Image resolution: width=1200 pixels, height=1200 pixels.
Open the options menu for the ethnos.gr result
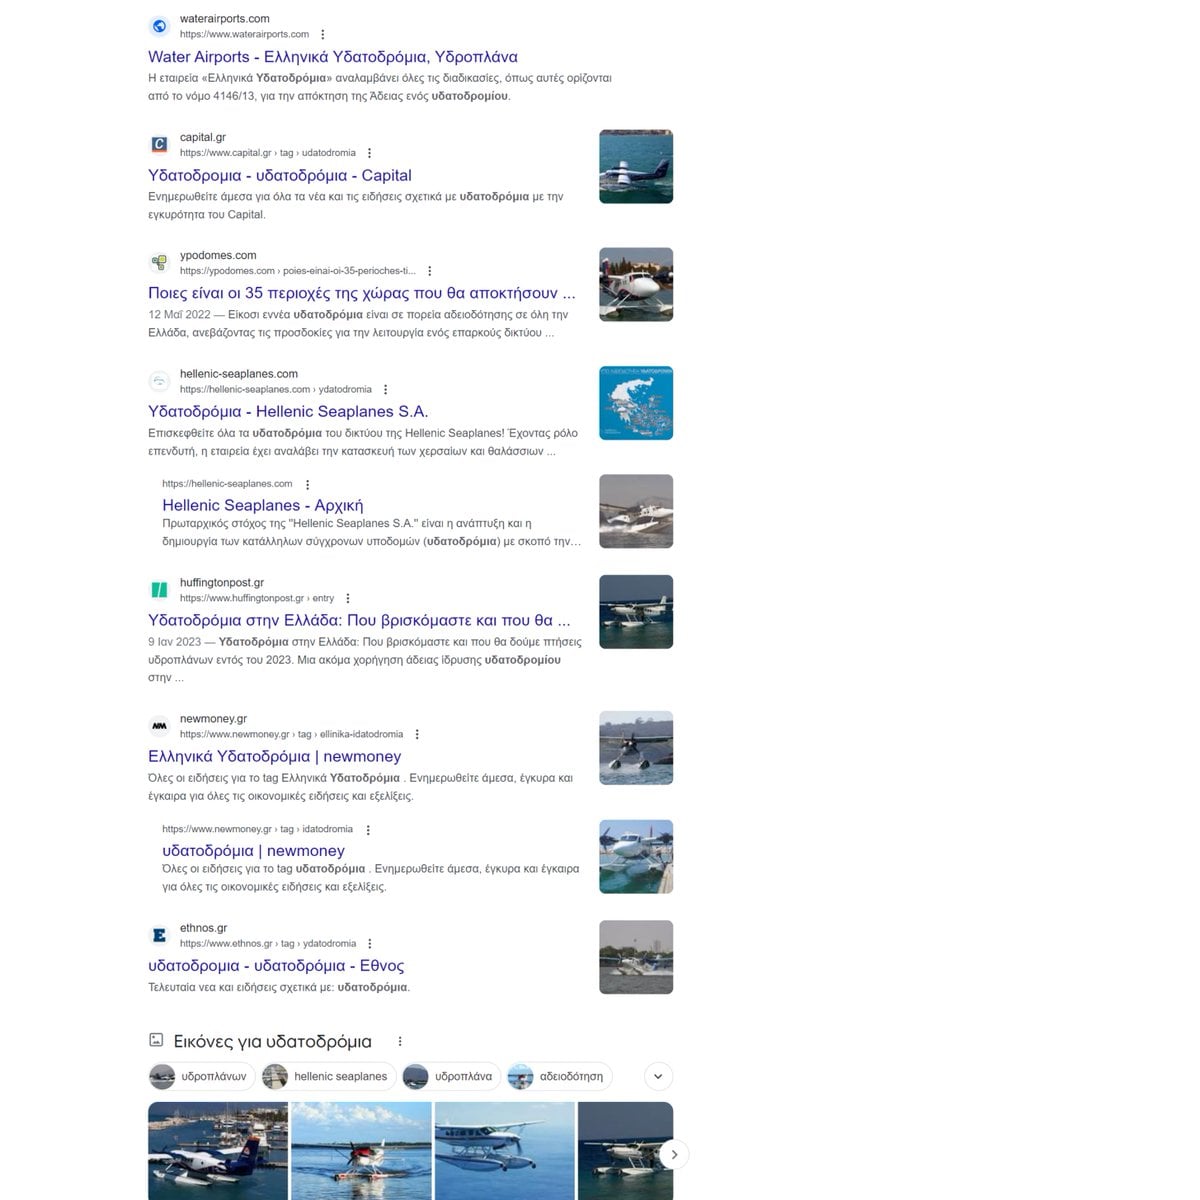(369, 943)
